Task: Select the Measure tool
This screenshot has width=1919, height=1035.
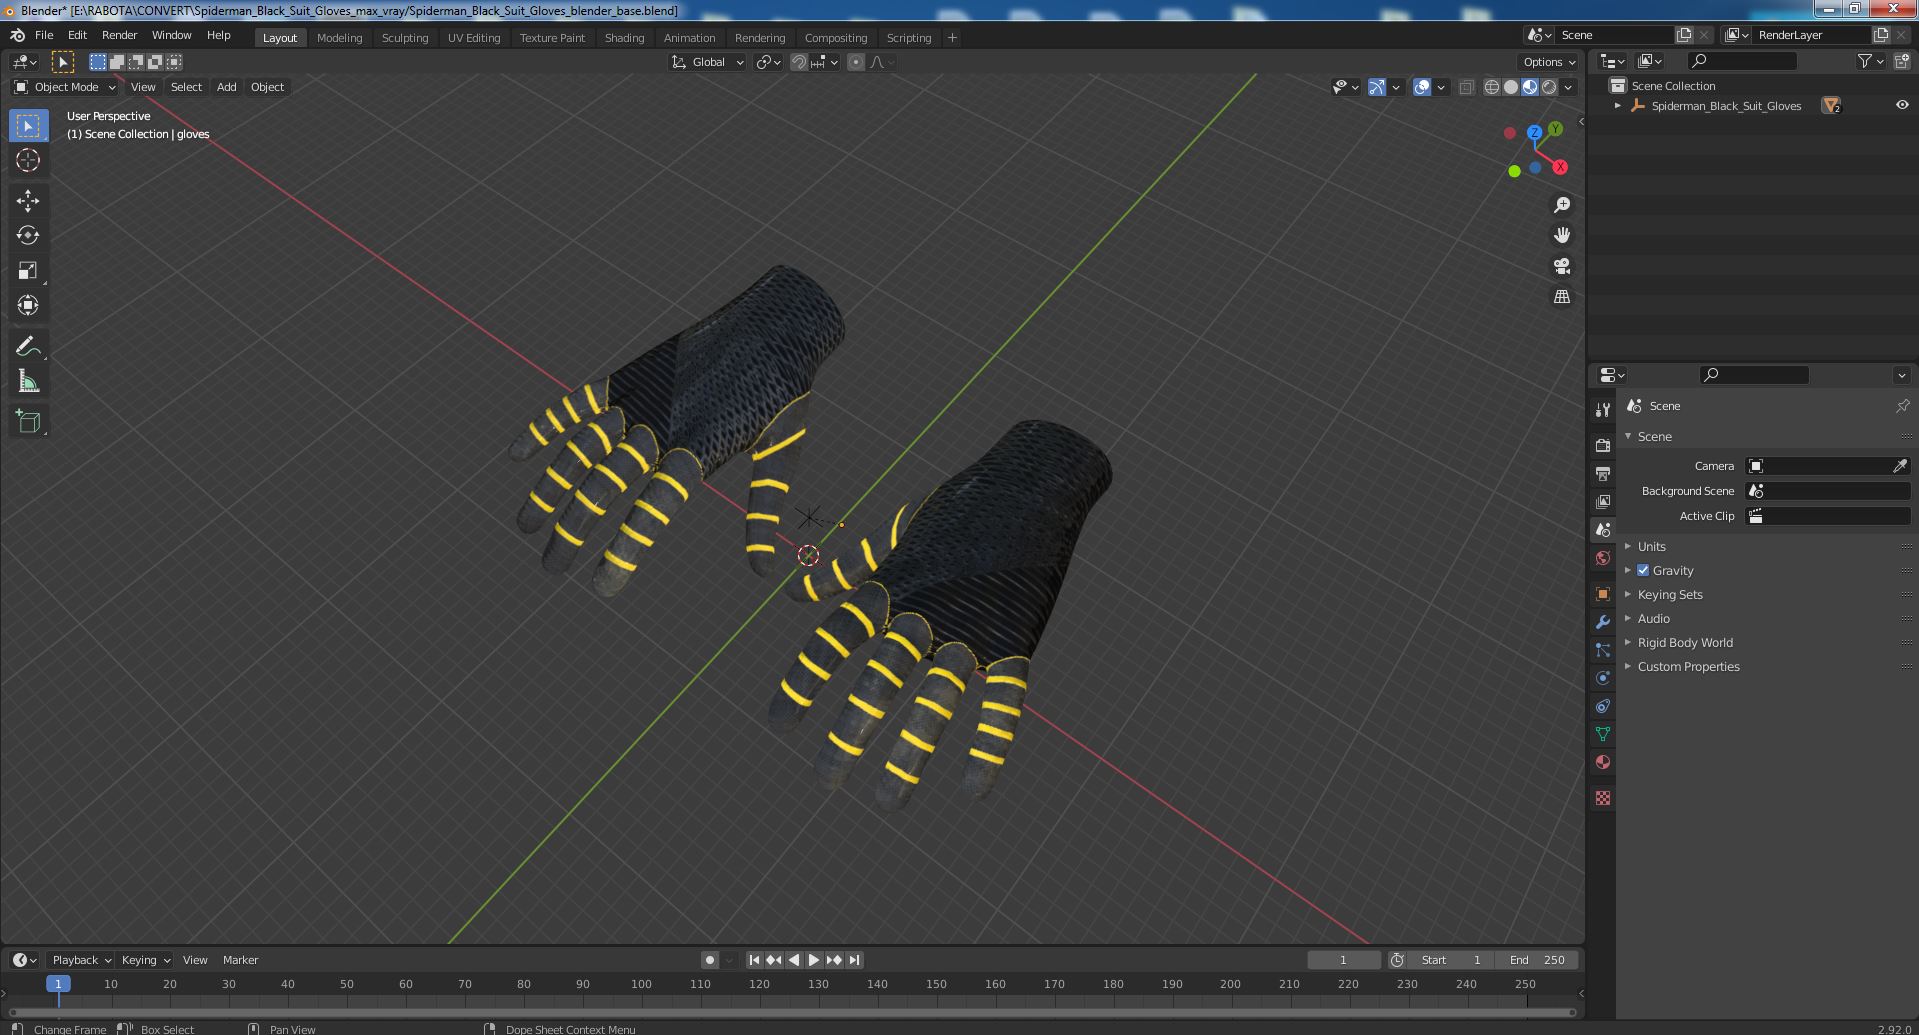Action: 28,382
